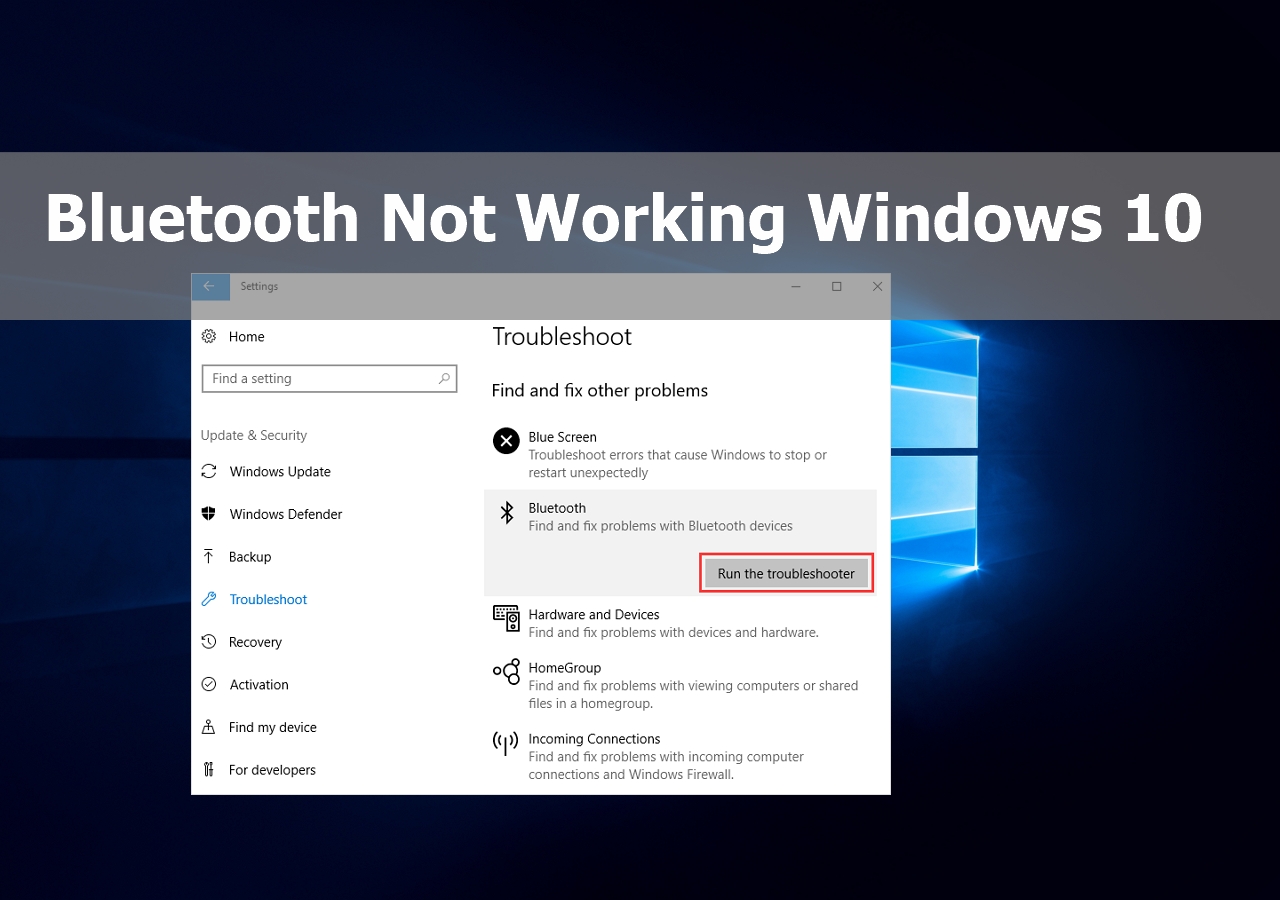The height and width of the screenshot is (900, 1280).
Task: Open the Home settings page
Action: coord(247,337)
